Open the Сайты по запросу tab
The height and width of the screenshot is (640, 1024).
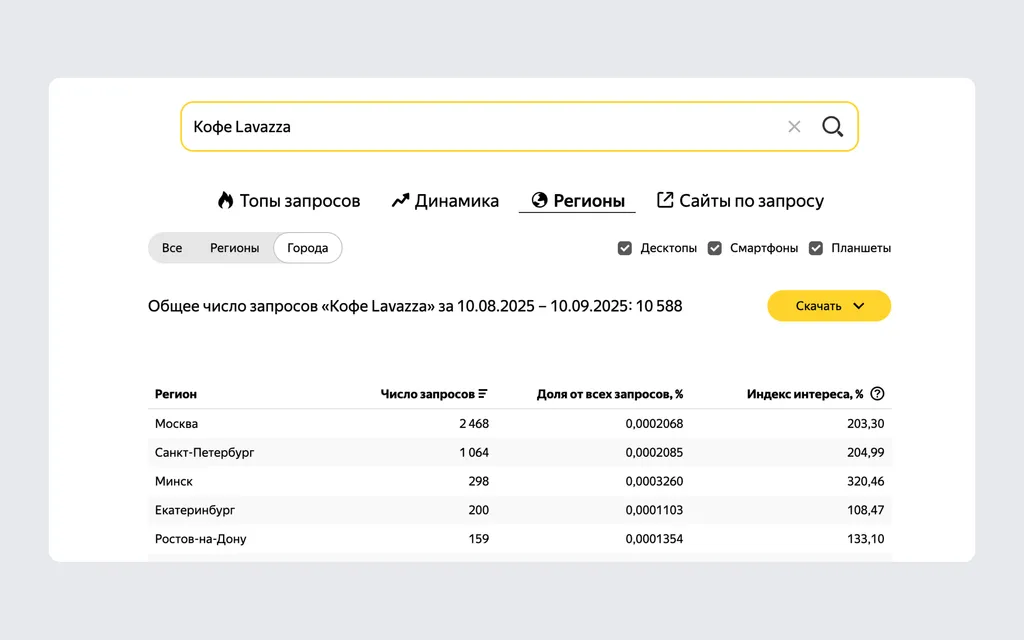tap(740, 200)
